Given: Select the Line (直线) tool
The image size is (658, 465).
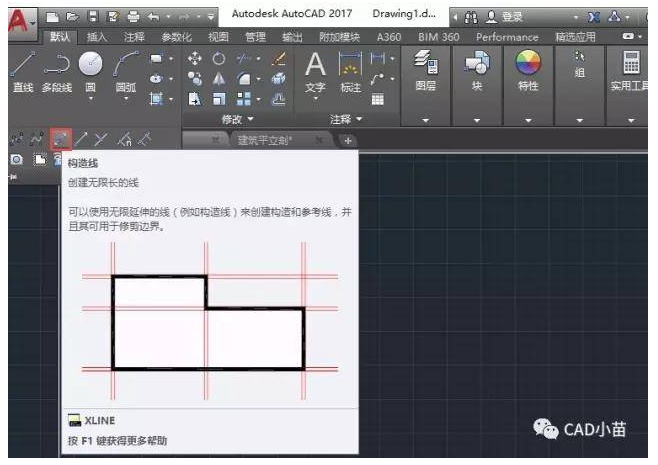Looking at the screenshot, I should coord(23,71).
